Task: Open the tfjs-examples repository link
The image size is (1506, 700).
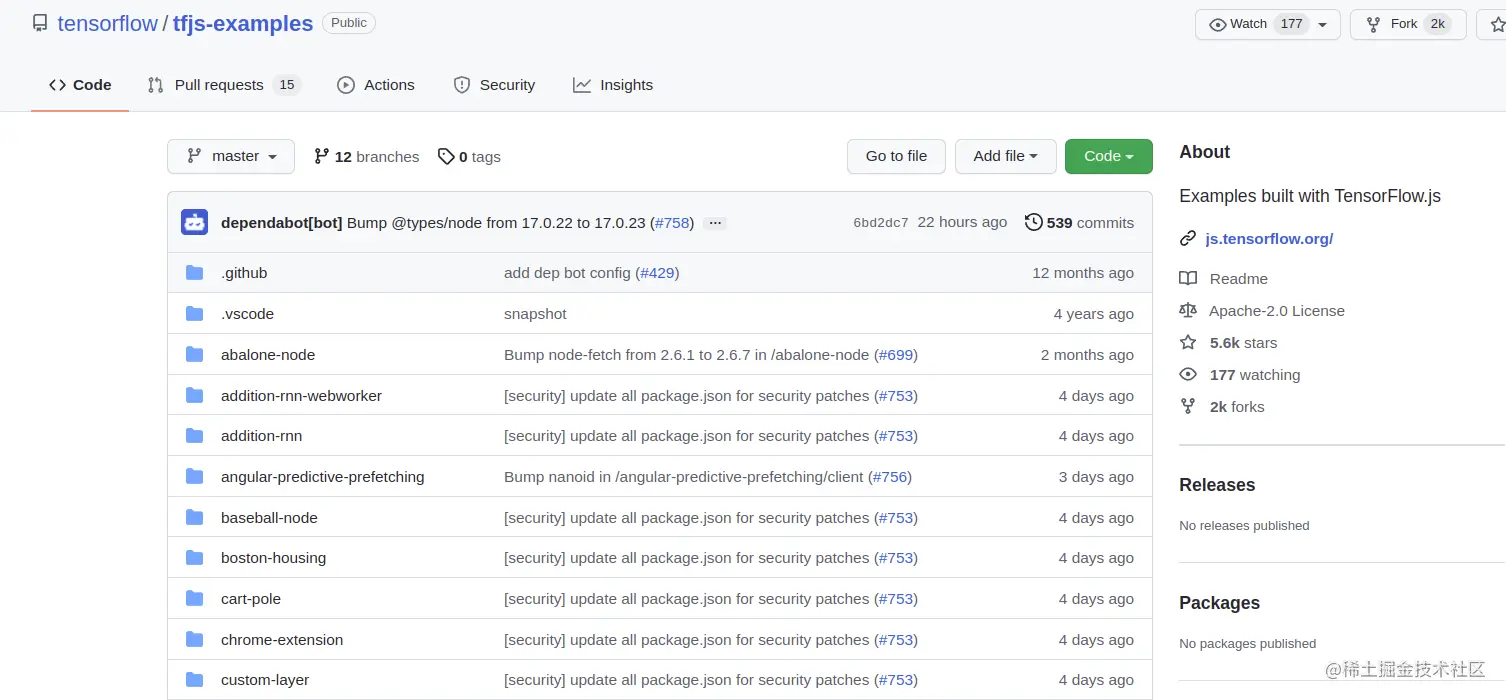Action: [243, 24]
